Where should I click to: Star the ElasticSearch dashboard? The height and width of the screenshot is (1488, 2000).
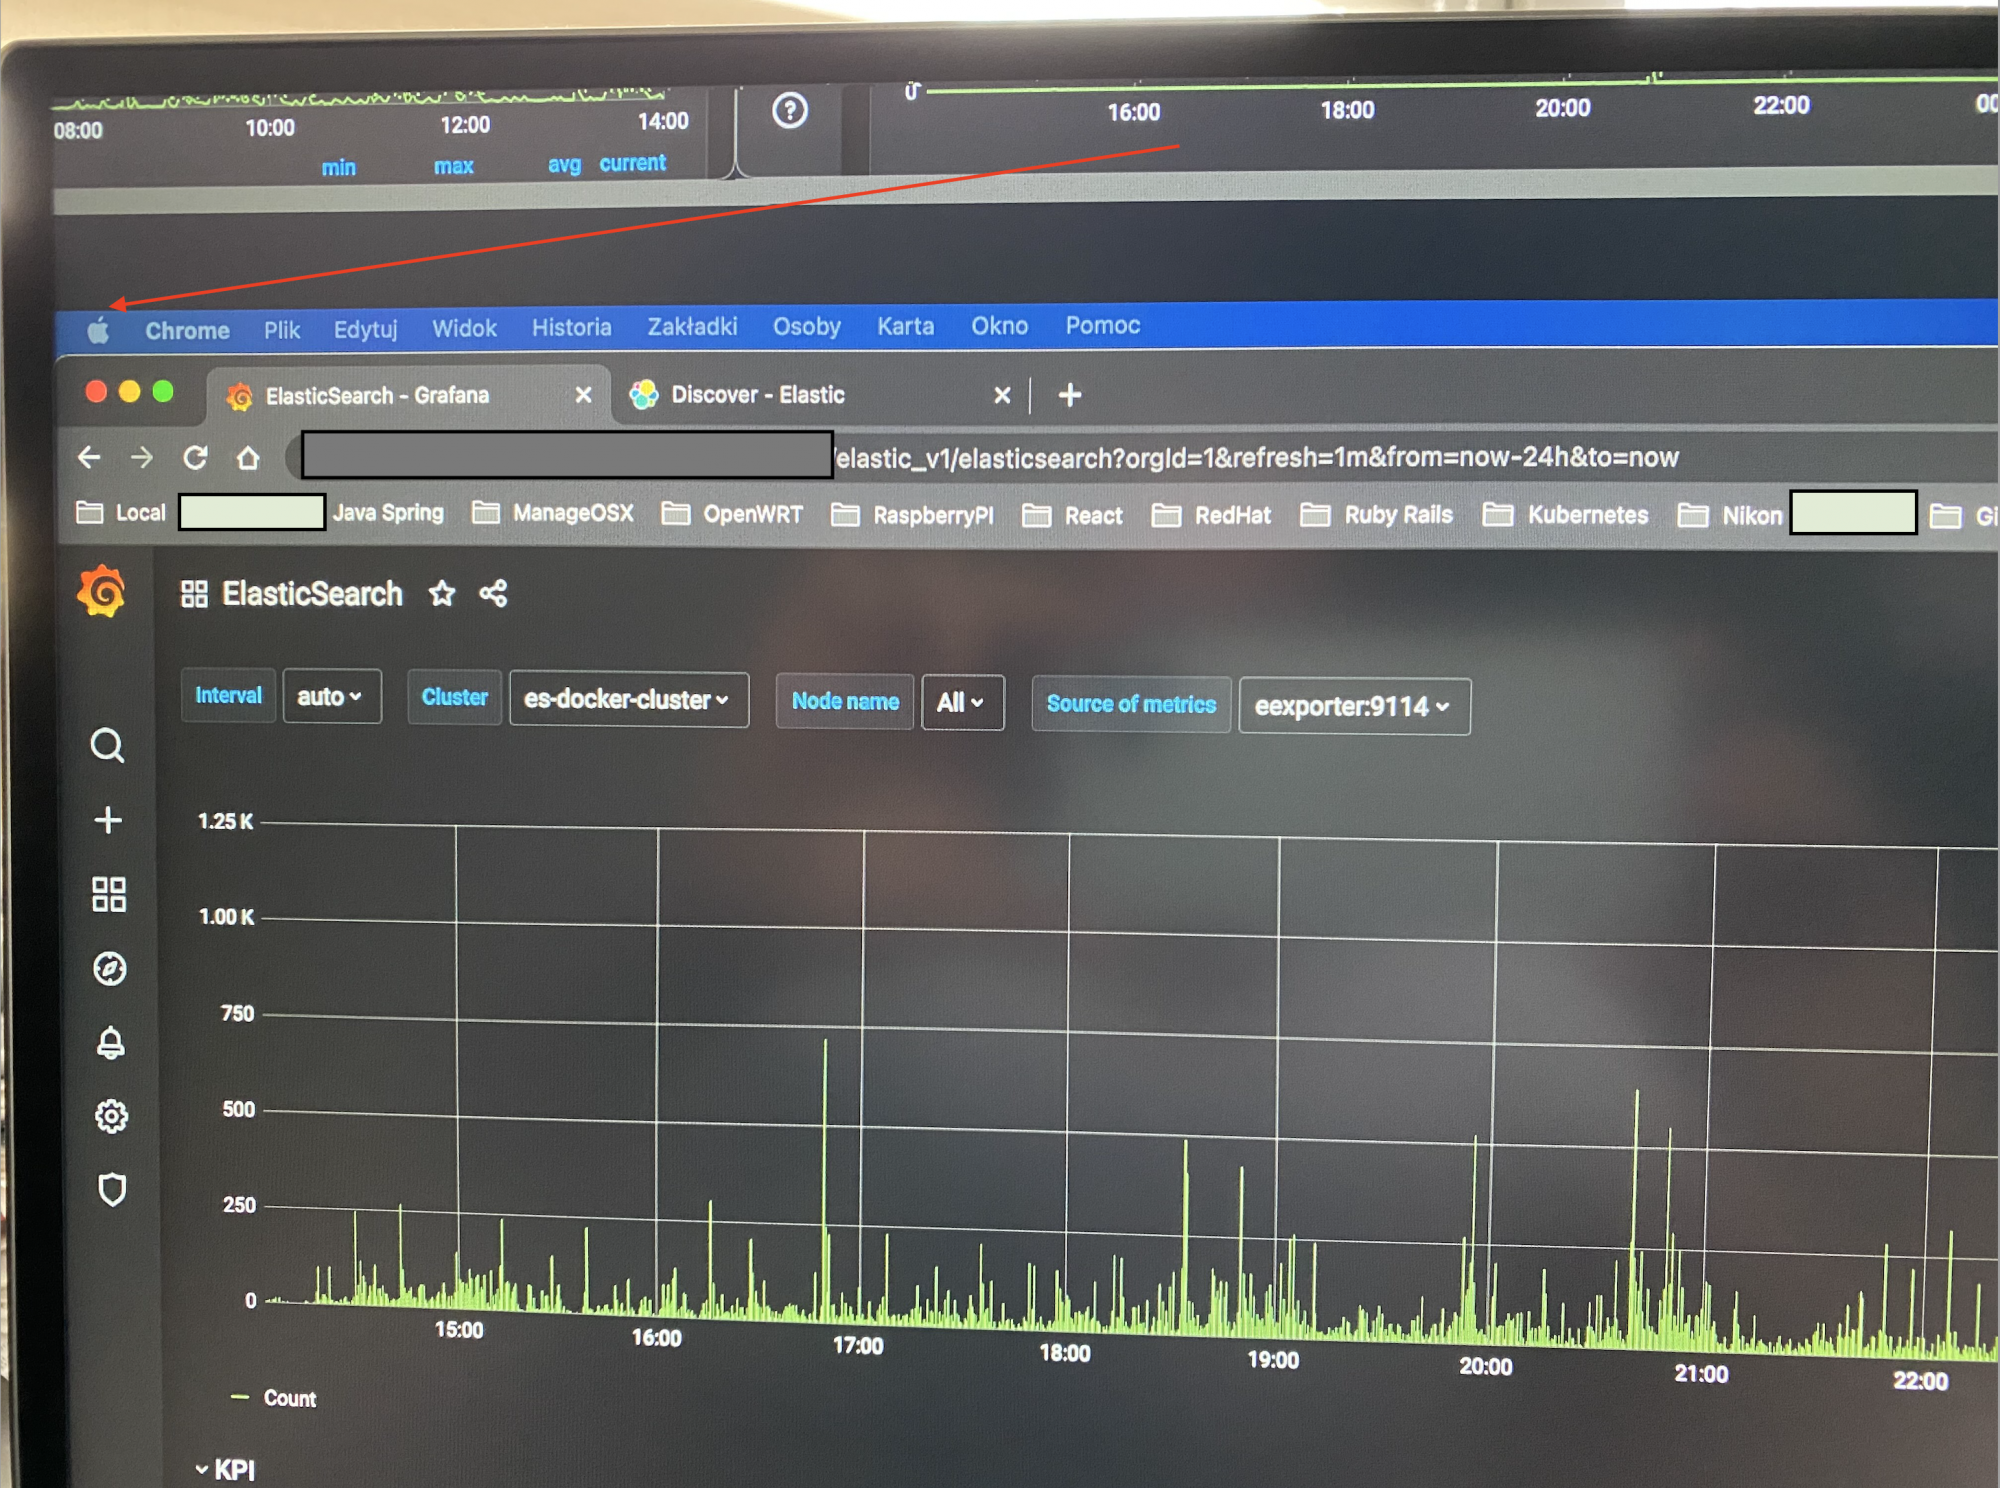click(442, 594)
